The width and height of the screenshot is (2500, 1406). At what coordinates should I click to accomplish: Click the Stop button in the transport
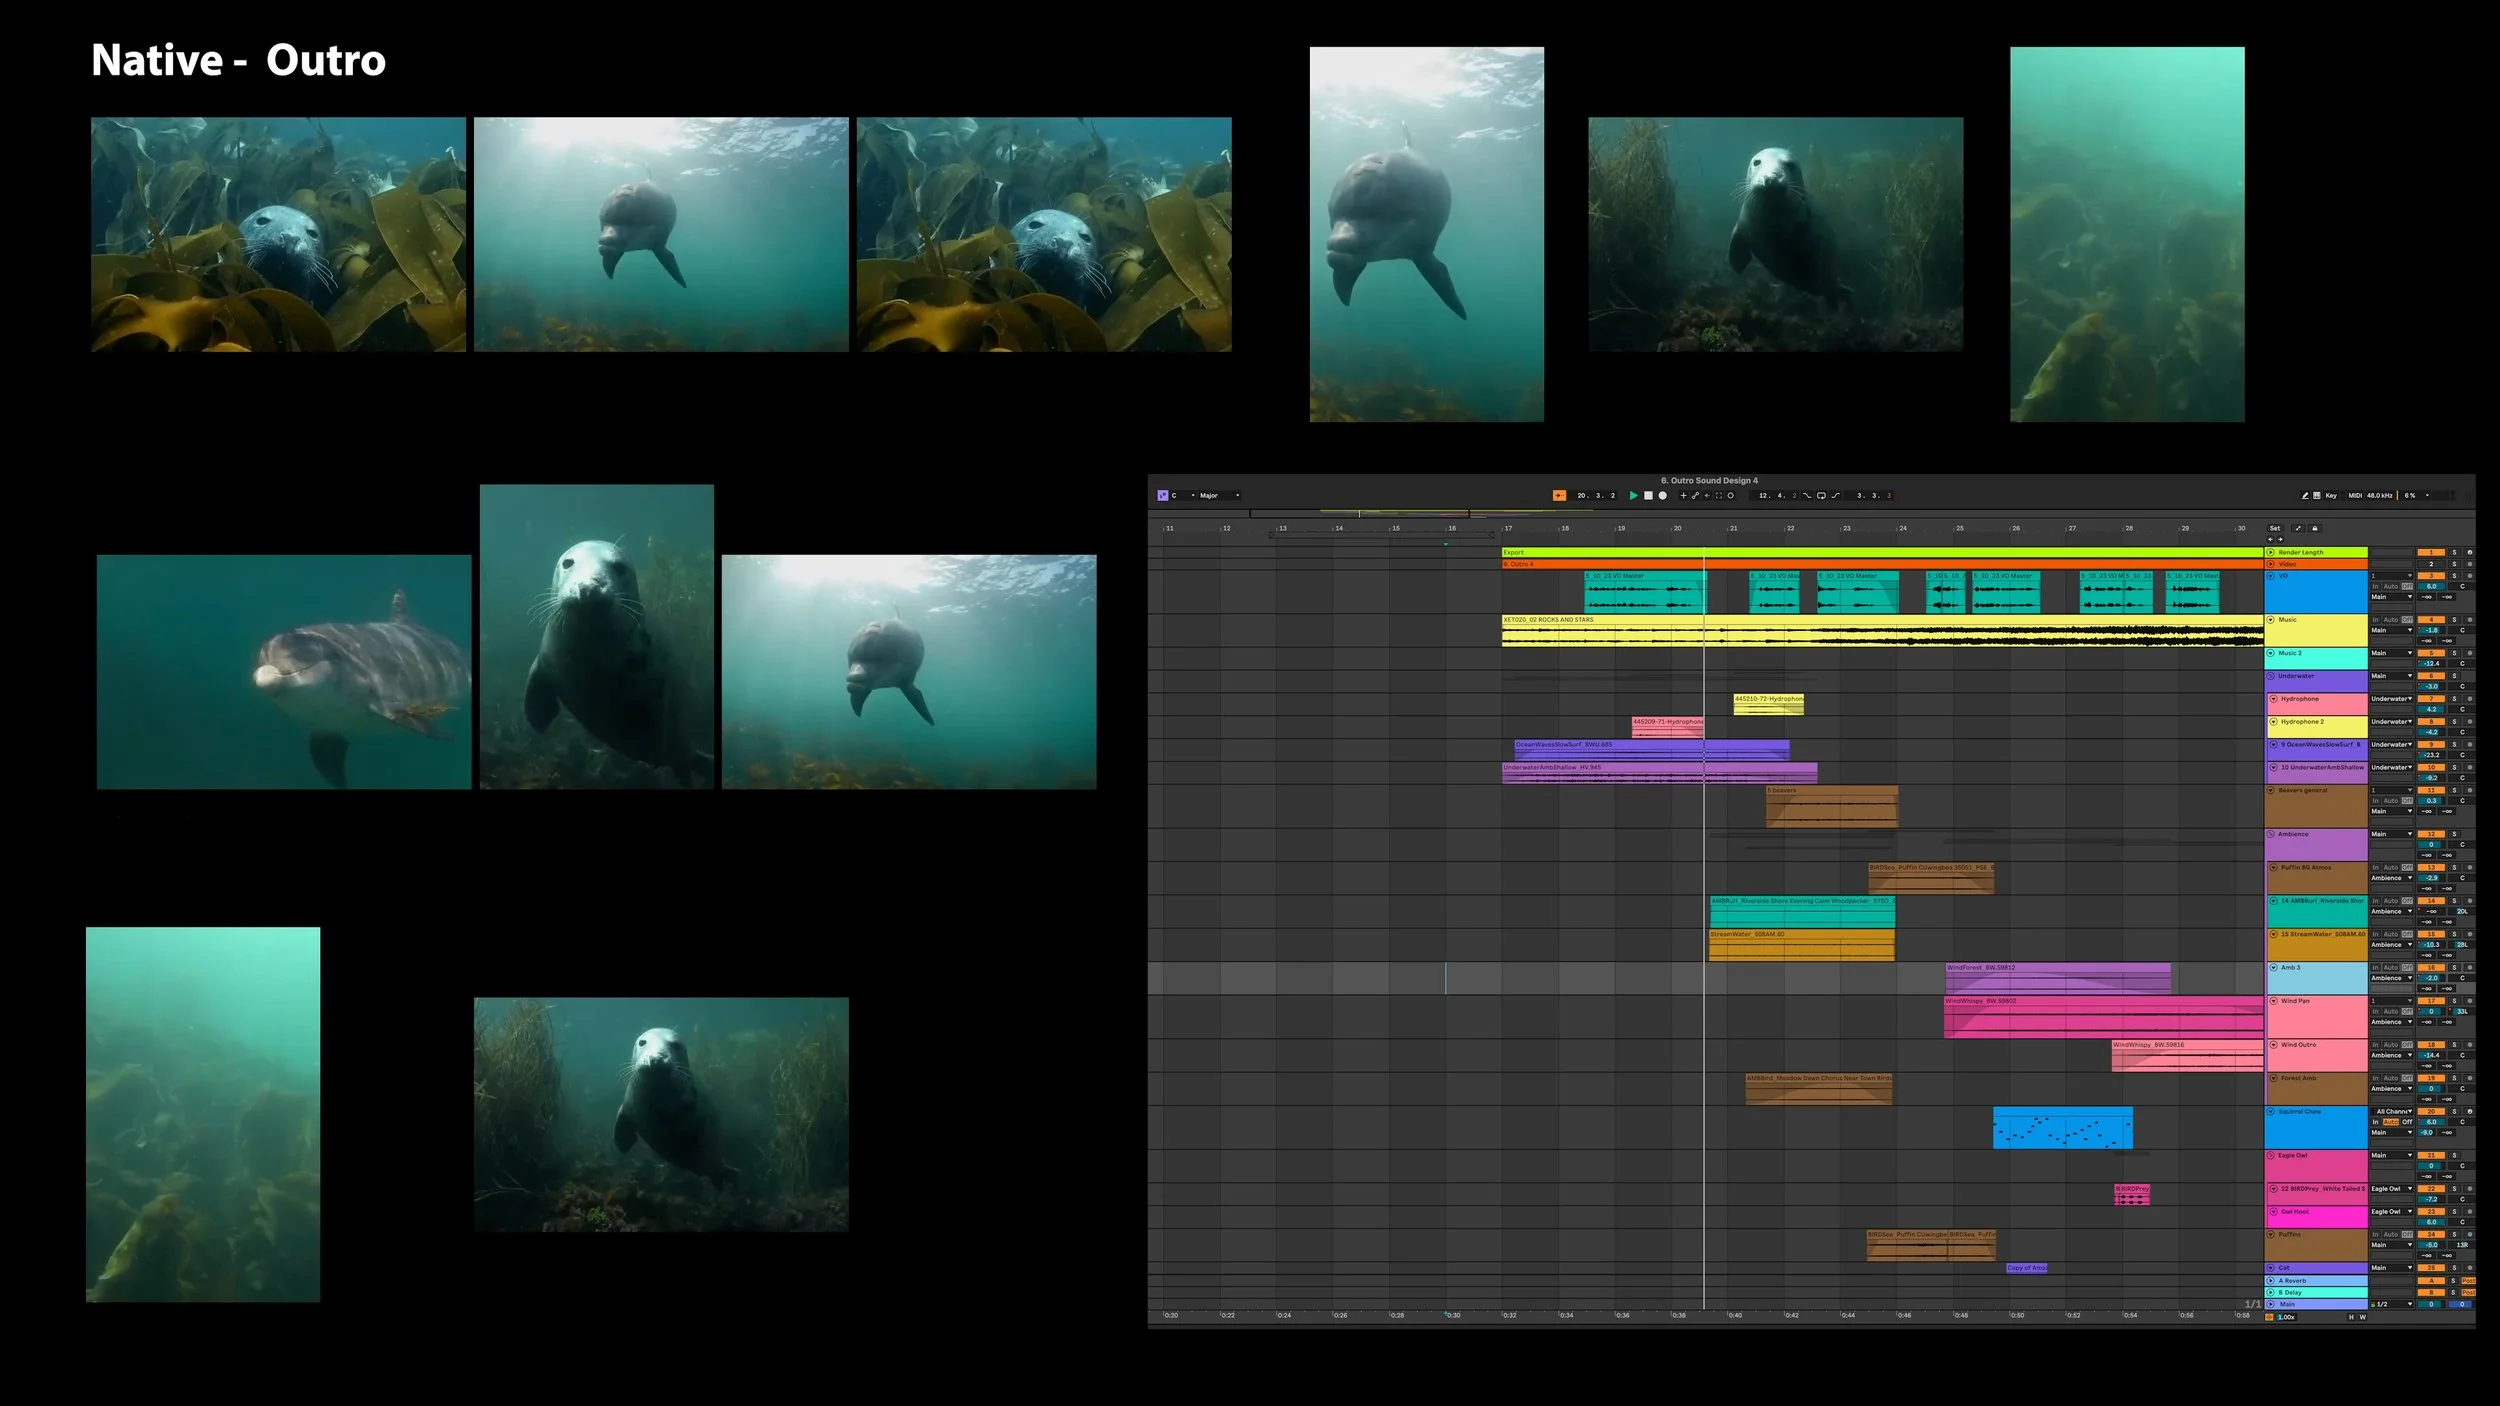(x=1648, y=495)
